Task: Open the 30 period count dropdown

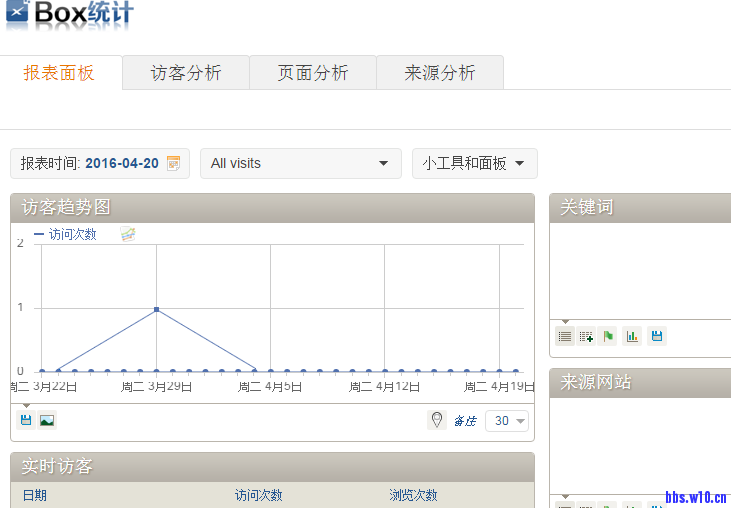Action: [507, 421]
